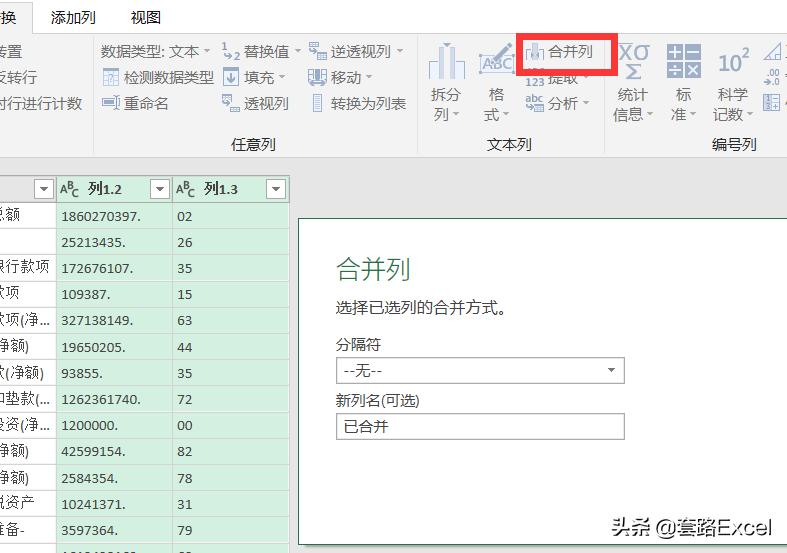Select the 列1.3 cell 26
The image size is (787, 553).
click(x=230, y=242)
